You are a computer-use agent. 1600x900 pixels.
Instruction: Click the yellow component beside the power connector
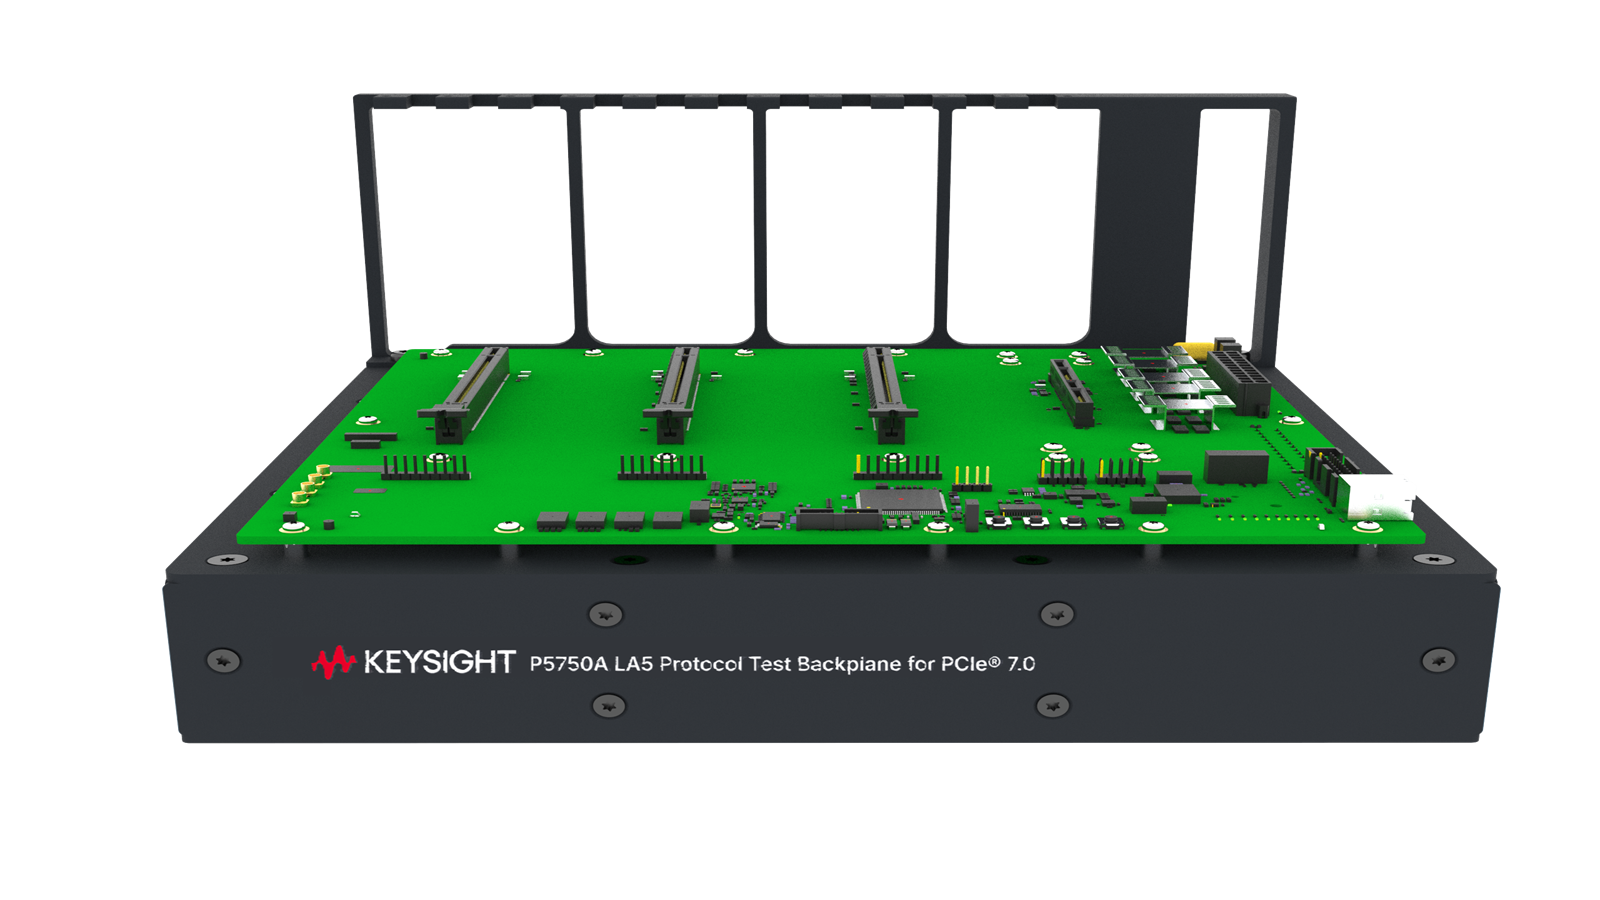(x=1193, y=349)
